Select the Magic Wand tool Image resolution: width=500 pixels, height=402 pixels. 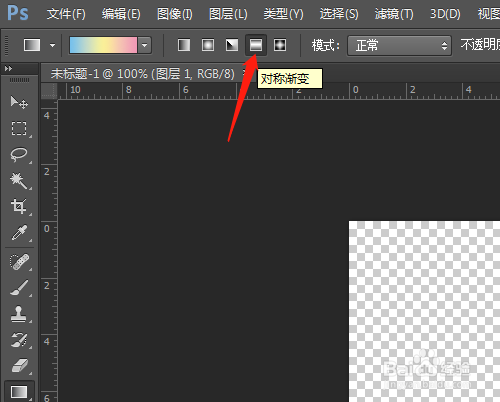(x=19, y=180)
